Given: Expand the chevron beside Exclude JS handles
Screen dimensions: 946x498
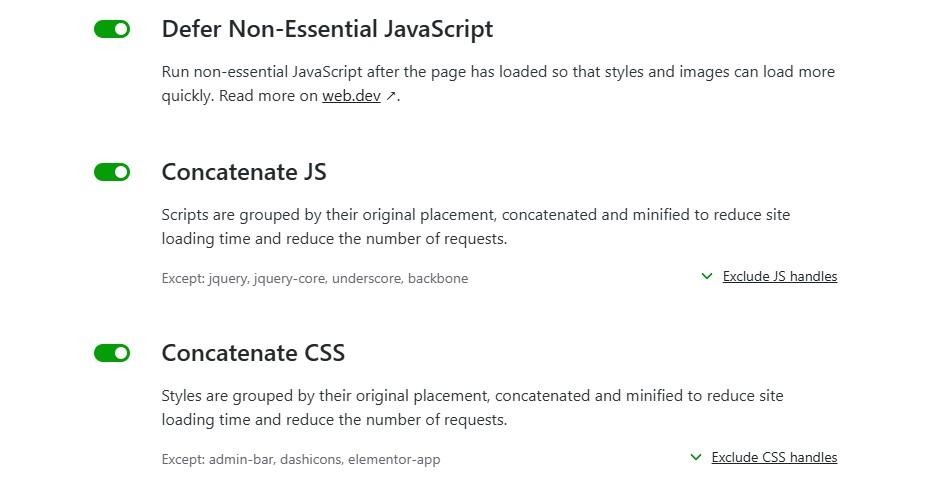Looking at the screenshot, I should [707, 277].
